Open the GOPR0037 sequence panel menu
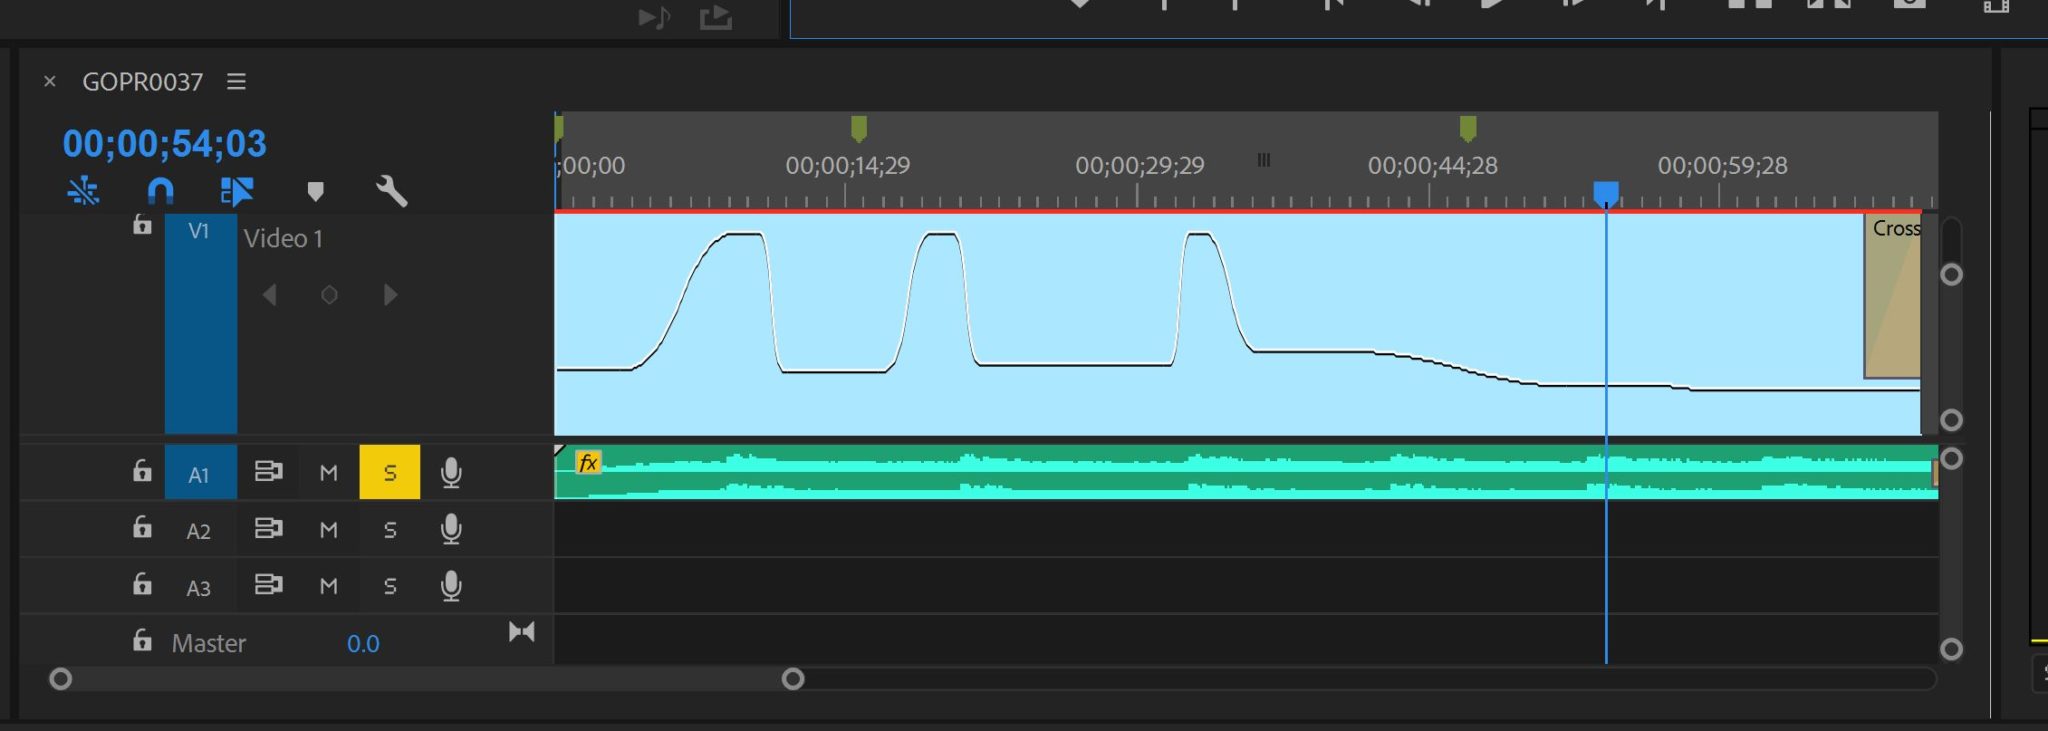 236,82
